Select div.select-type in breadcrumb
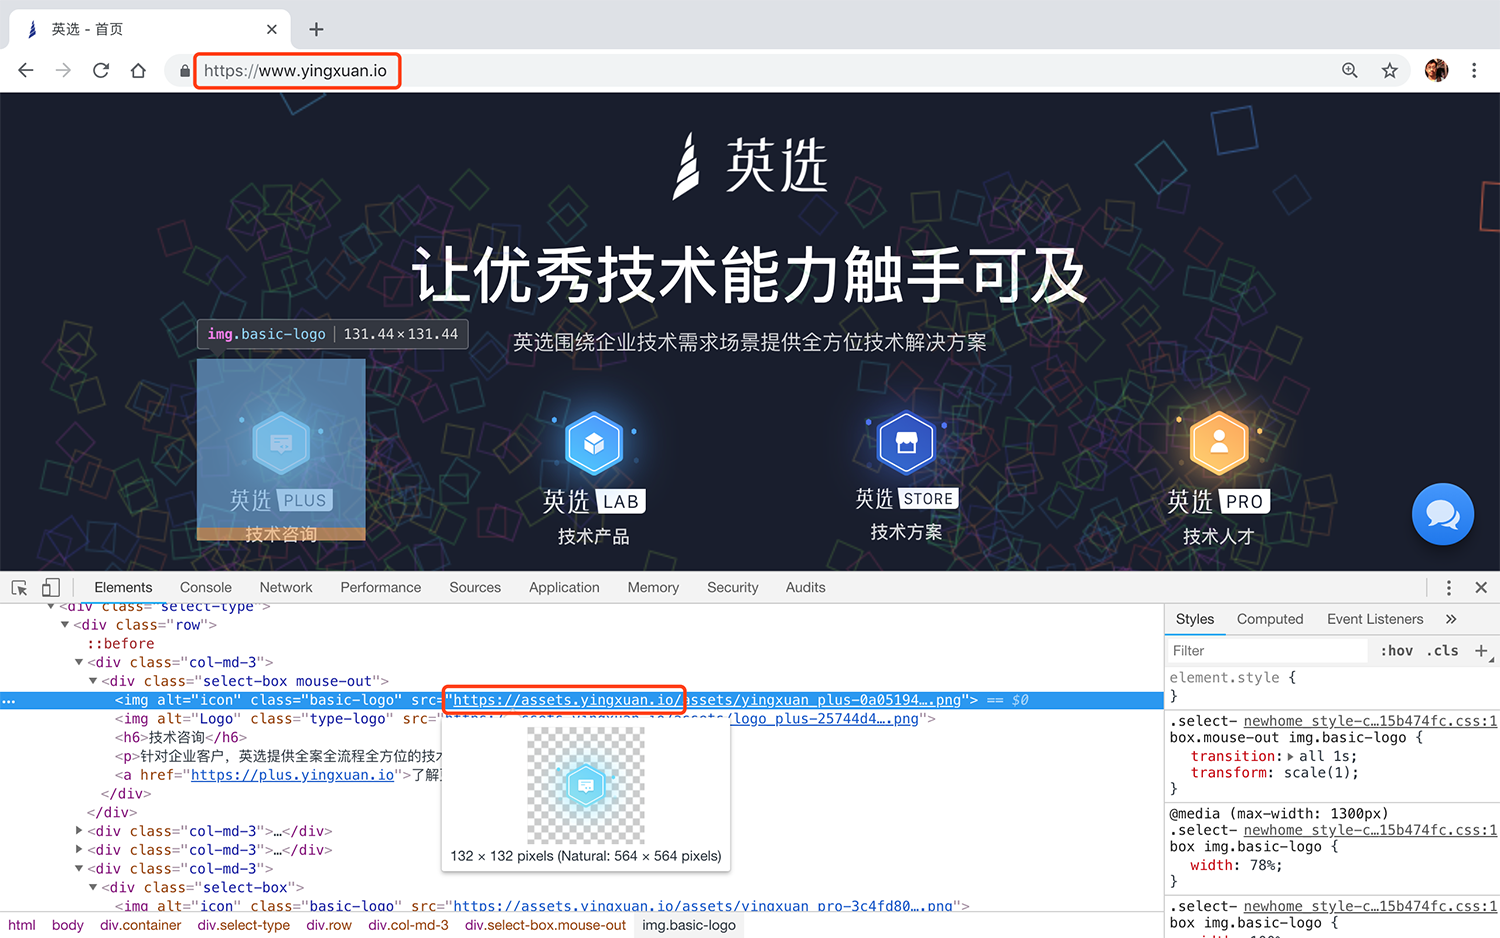The image size is (1500, 938). coord(244,925)
